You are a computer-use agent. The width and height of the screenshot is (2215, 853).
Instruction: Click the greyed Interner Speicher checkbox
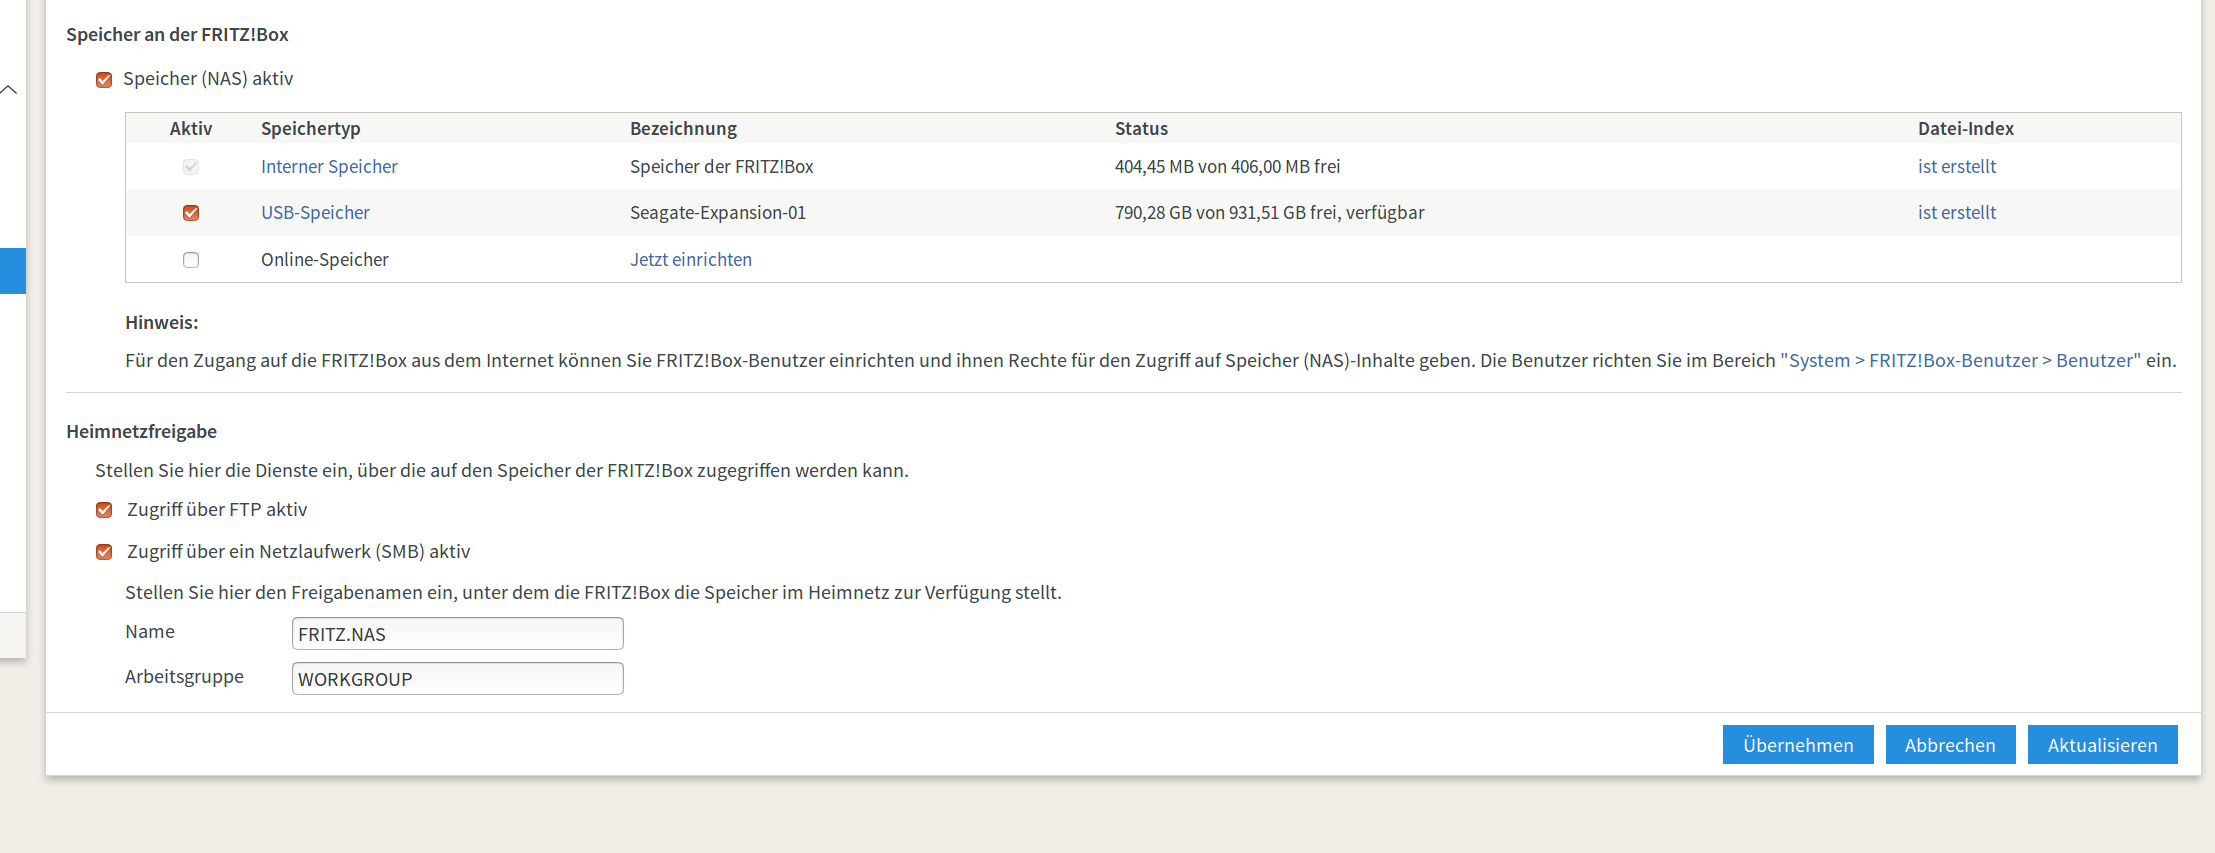pyautogui.click(x=191, y=167)
